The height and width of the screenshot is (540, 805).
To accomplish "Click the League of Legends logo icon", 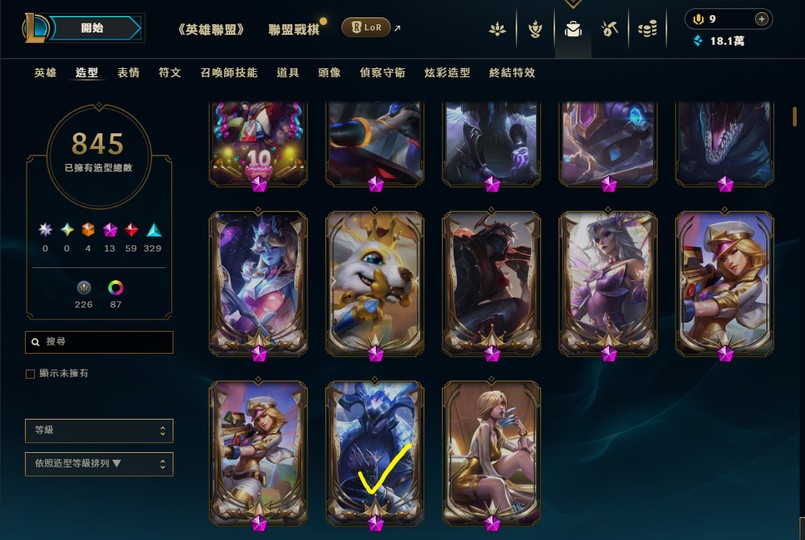I will point(35,28).
